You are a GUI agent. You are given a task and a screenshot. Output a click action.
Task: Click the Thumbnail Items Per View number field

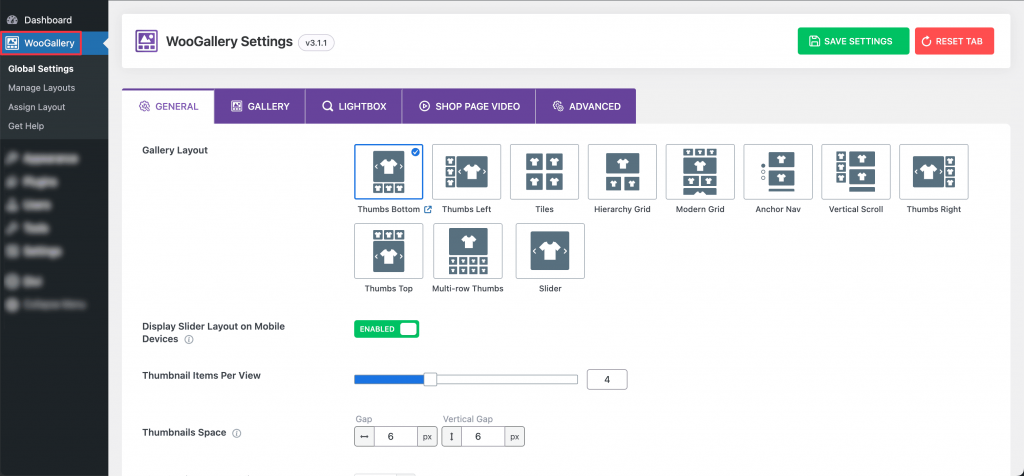click(607, 379)
